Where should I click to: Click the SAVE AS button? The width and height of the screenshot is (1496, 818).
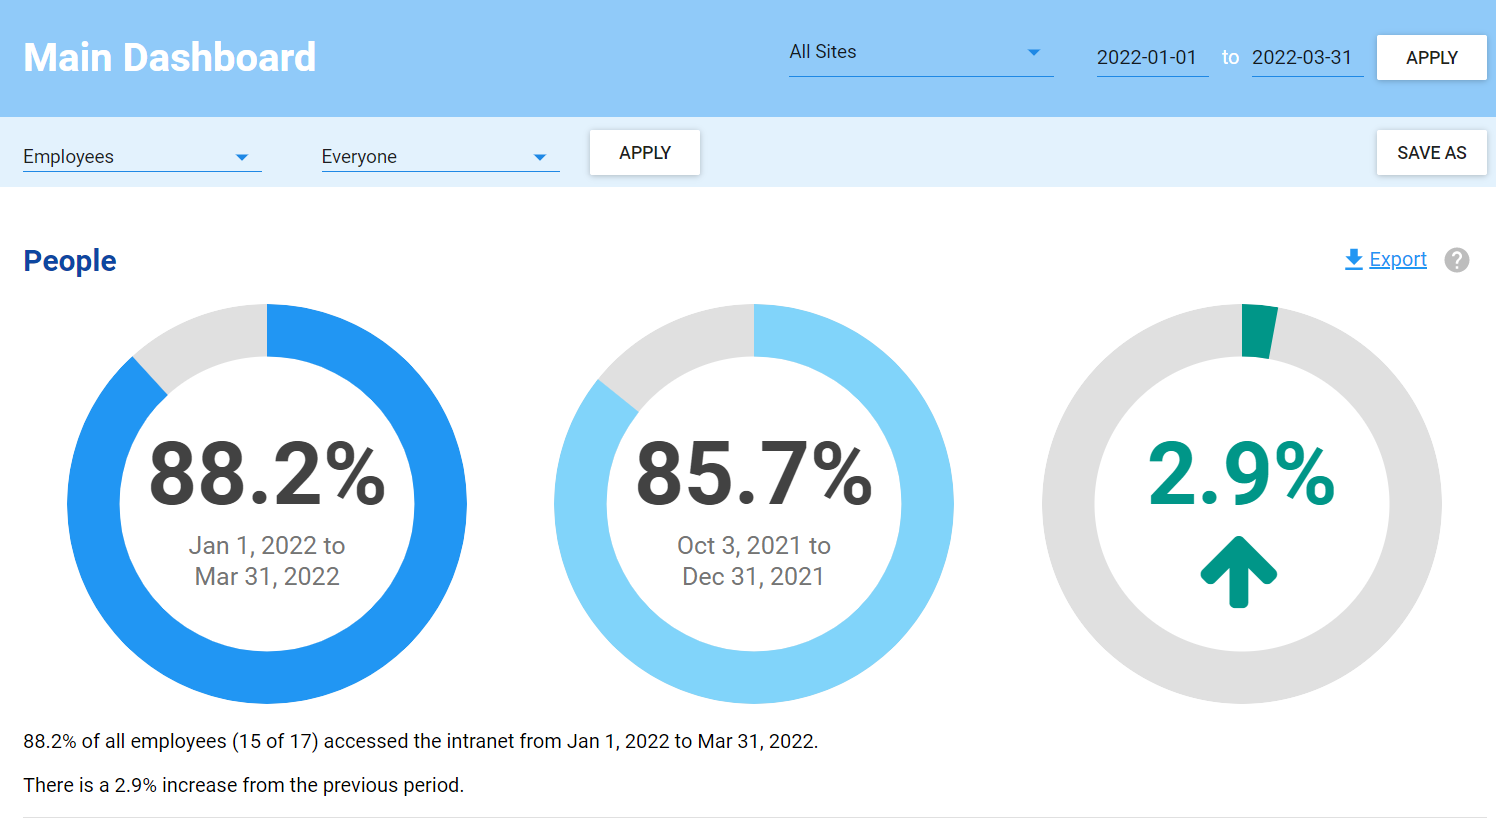point(1431,153)
